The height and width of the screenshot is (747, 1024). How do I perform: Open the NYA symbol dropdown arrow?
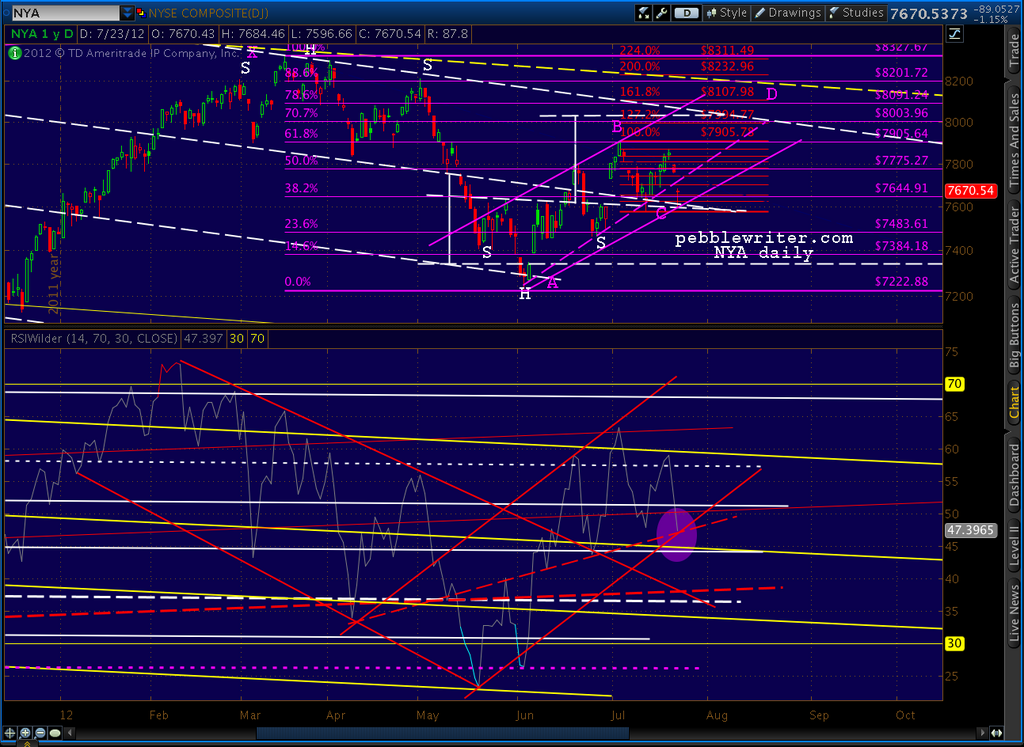pos(130,12)
